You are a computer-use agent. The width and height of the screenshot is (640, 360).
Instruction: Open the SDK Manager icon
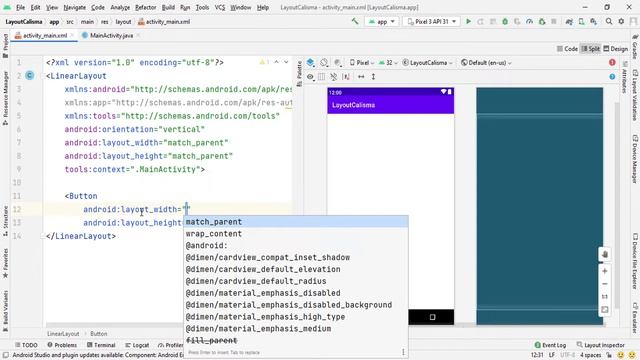click(593, 21)
